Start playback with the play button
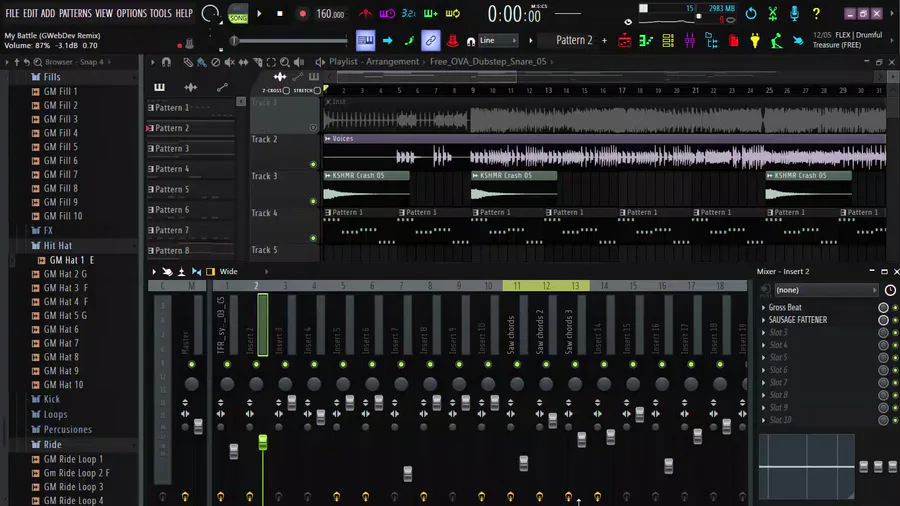The image size is (900, 506). coord(259,14)
